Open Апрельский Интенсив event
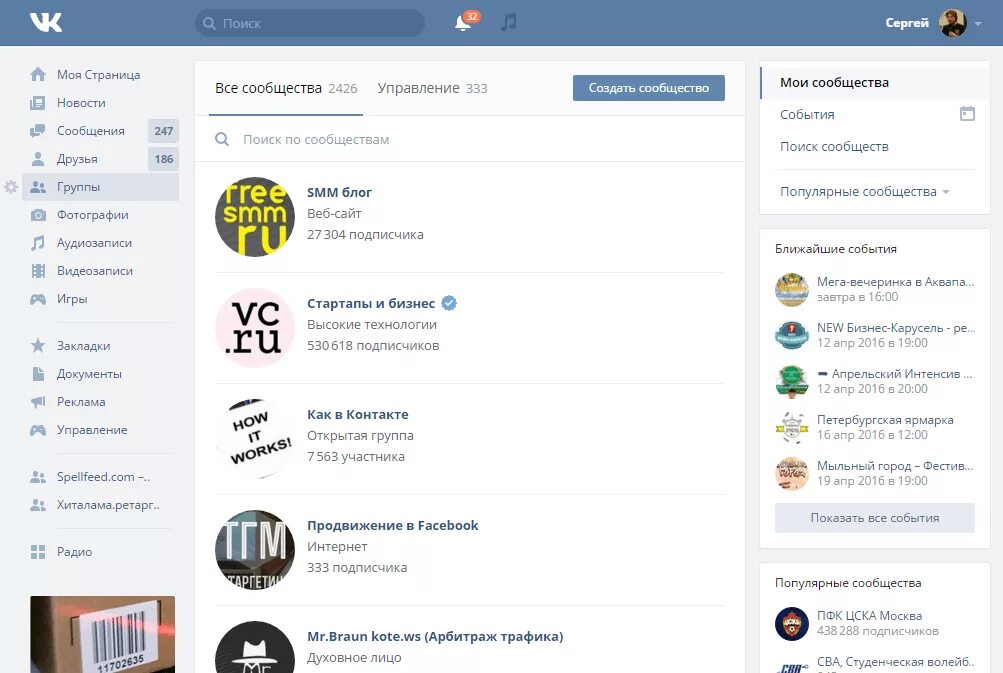Viewport: 1003px width, 673px height. click(x=894, y=374)
